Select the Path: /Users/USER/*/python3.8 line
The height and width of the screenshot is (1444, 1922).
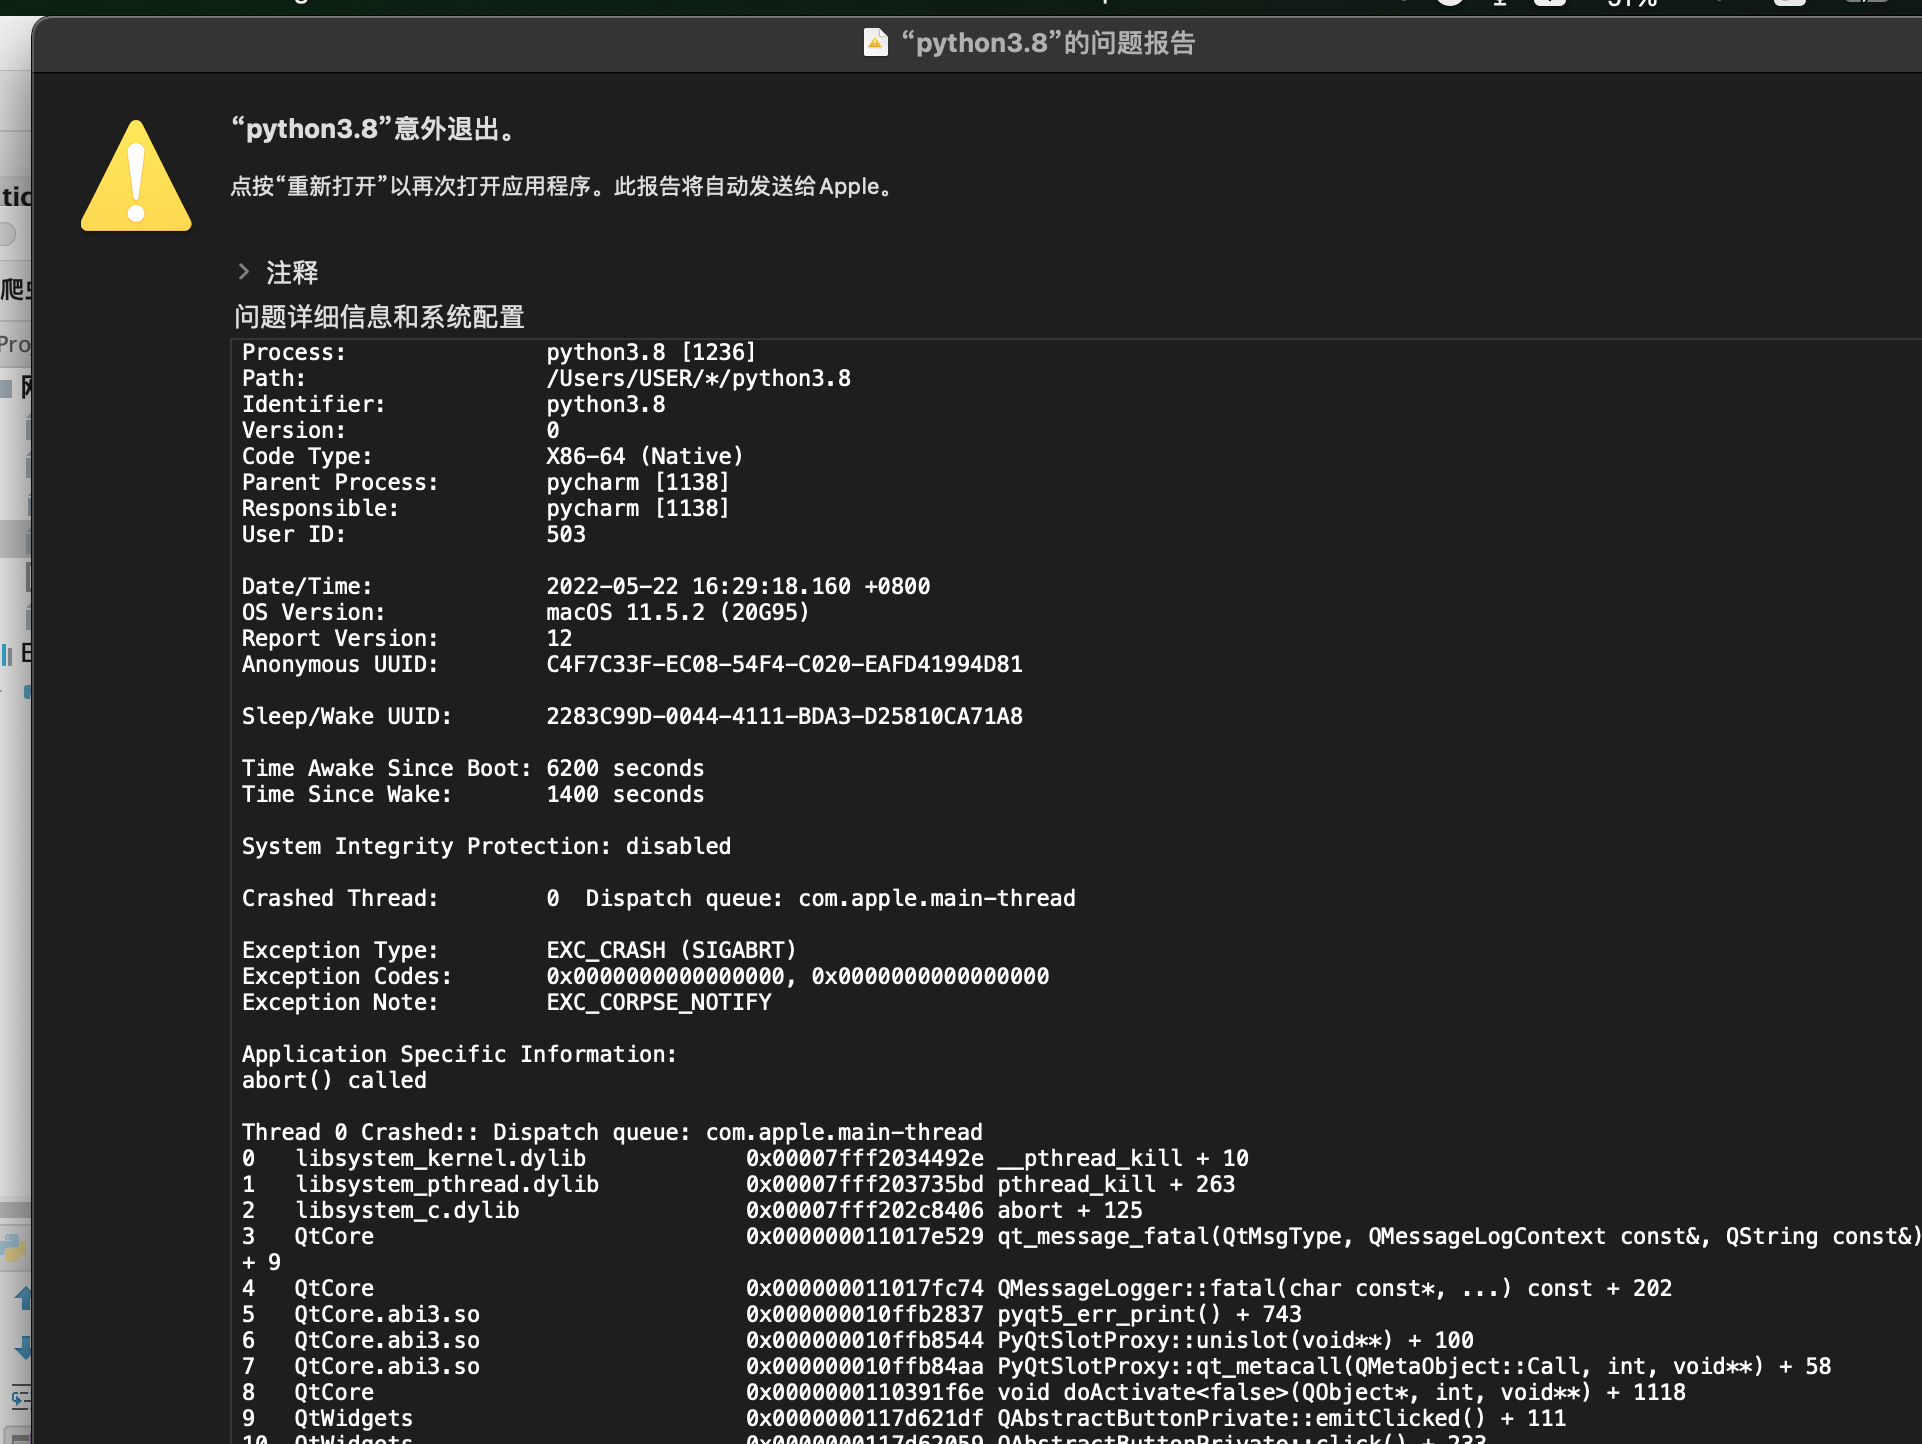tap(546, 378)
